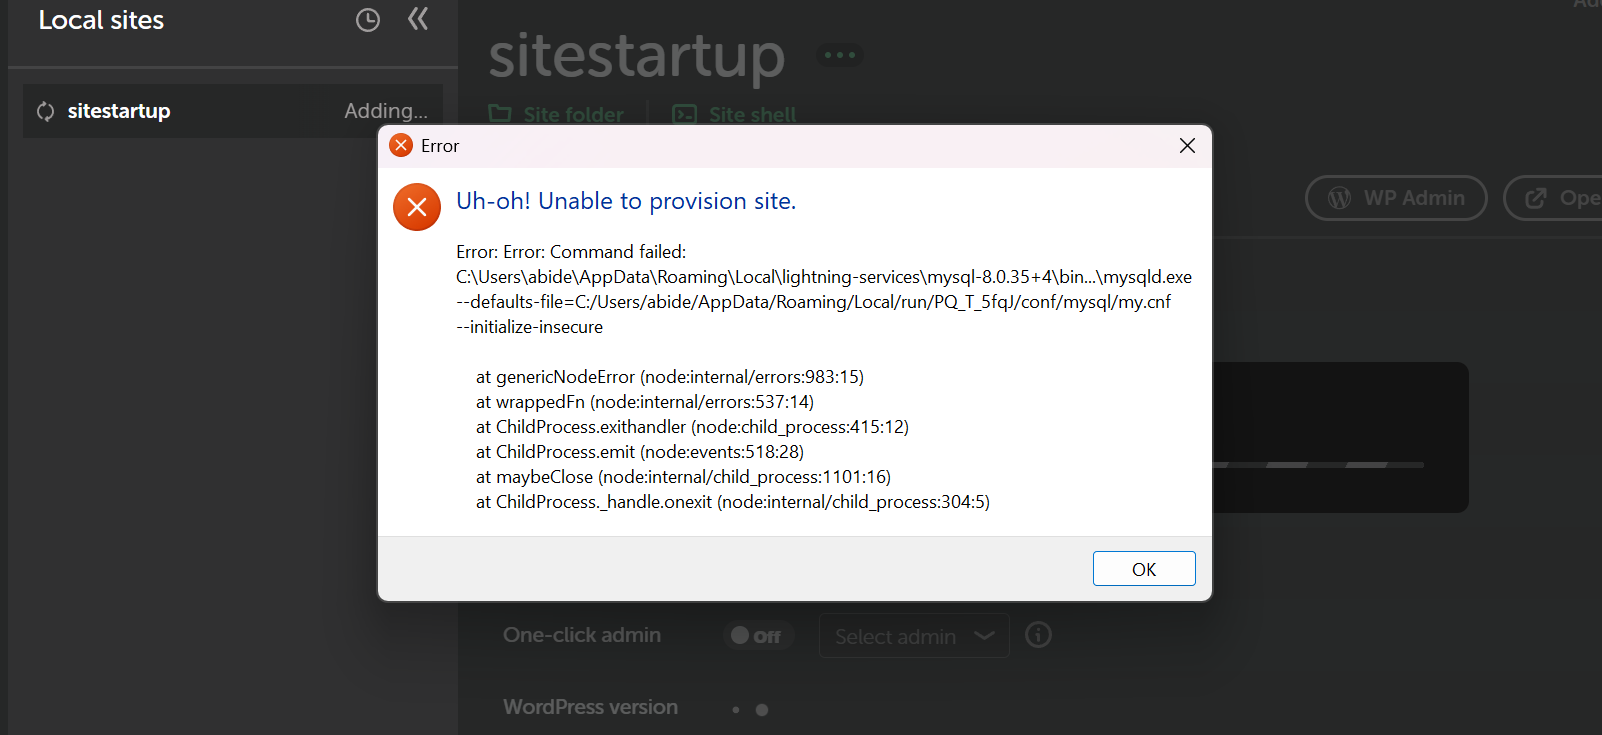Click the external-link icon on Open site
This screenshot has height=735, width=1602.
tap(1536, 198)
